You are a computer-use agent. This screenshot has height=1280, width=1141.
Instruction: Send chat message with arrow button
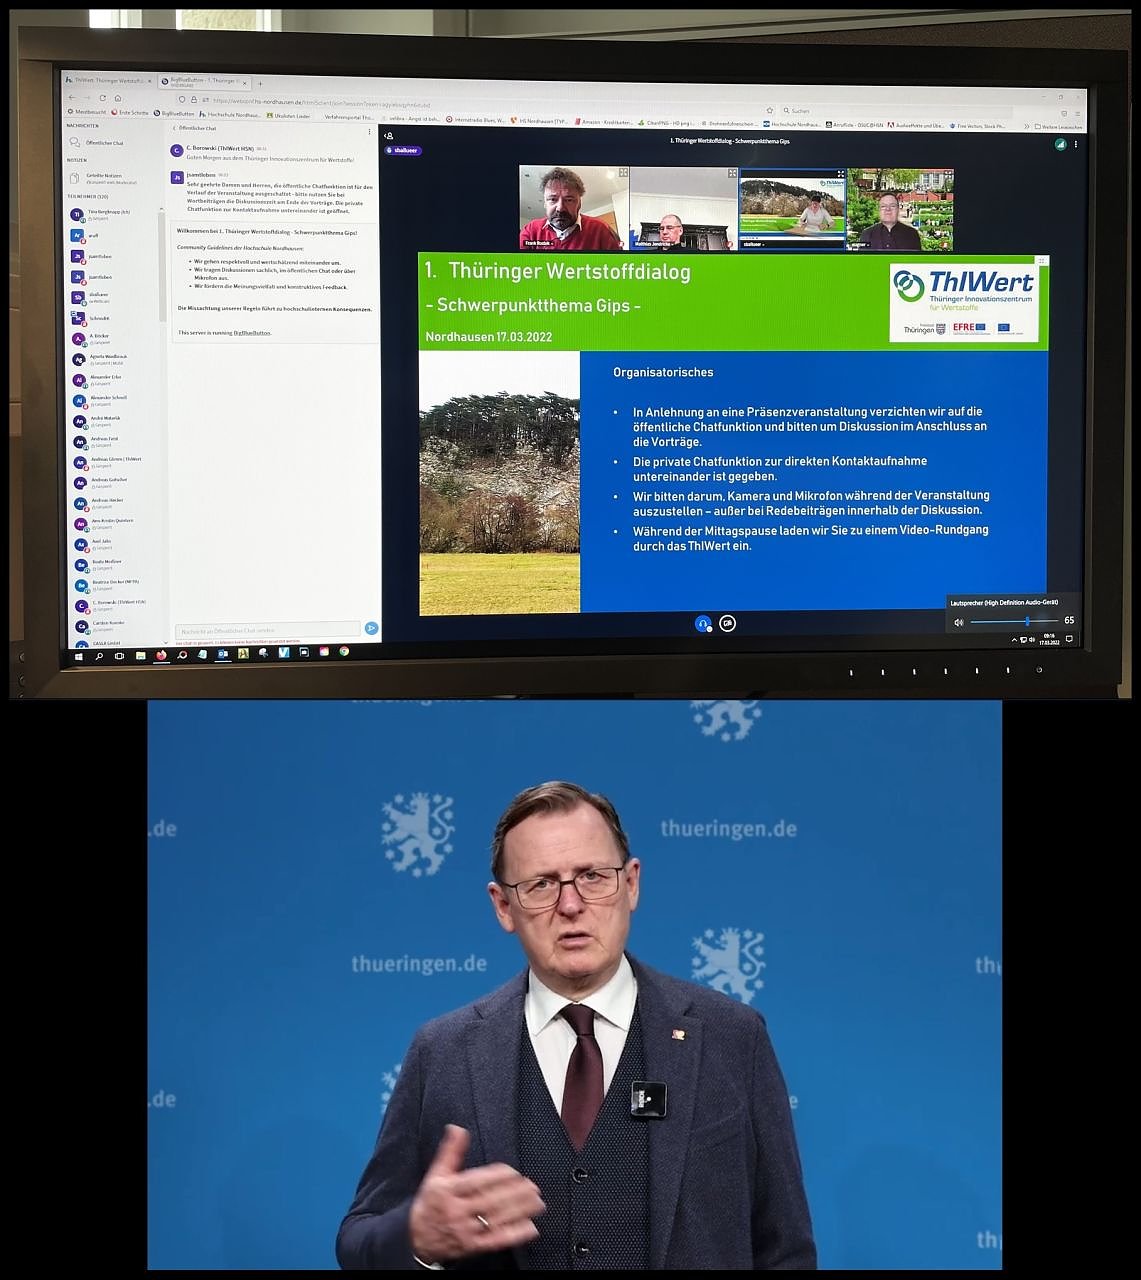371,628
